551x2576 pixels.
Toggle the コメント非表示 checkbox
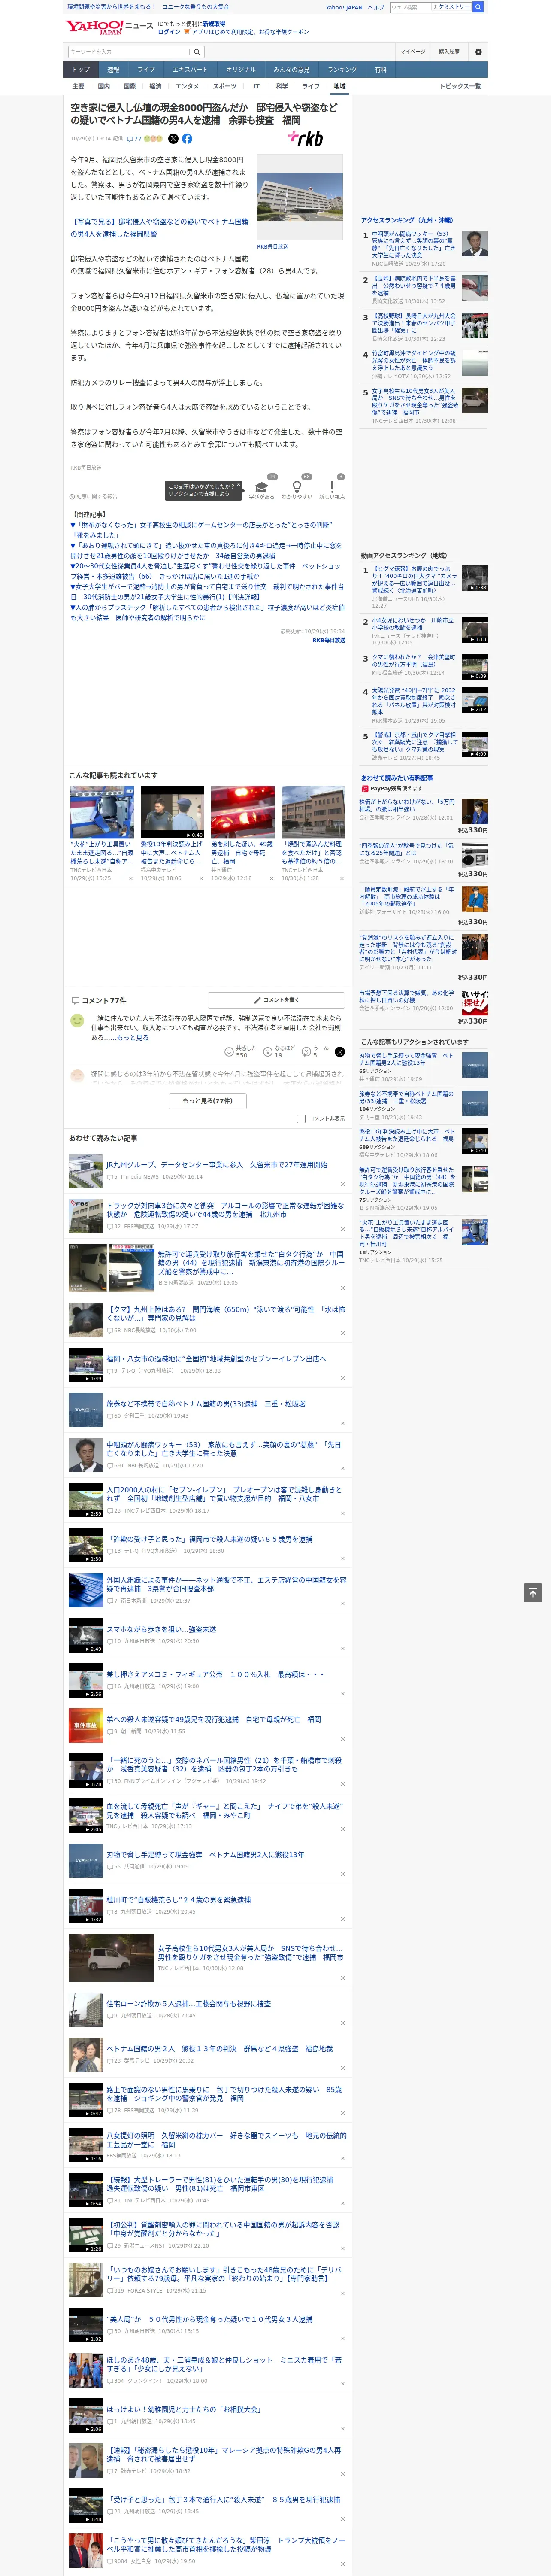pos(301,1119)
